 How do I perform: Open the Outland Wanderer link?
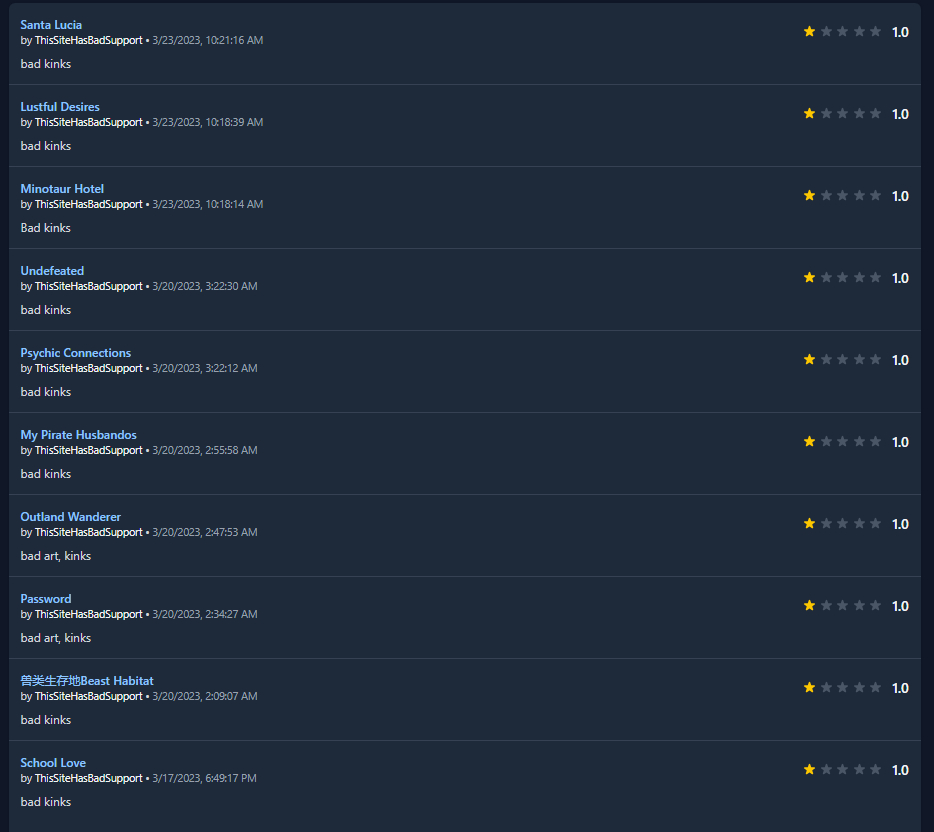pos(71,517)
